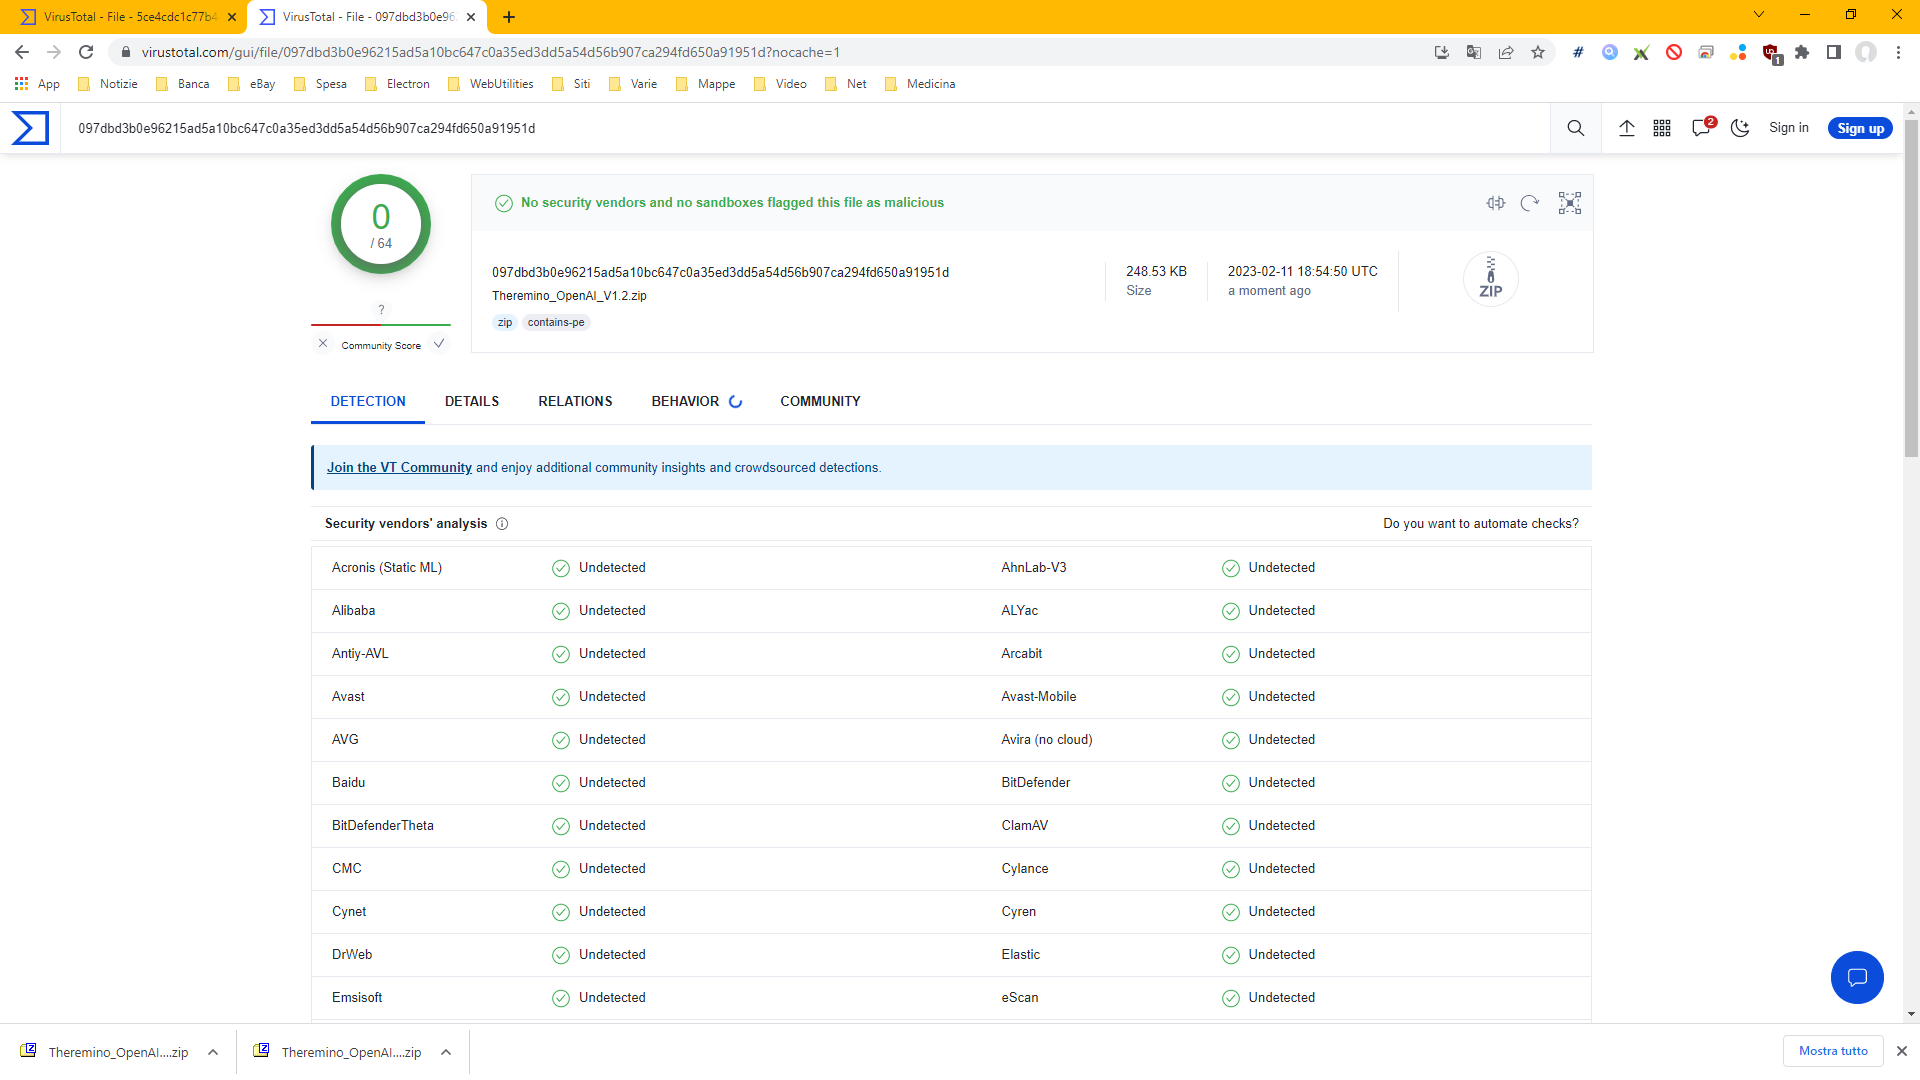The image size is (1920, 1080).
Task: Open the graph visualization icon
Action: pyautogui.click(x=1570, y=203)
